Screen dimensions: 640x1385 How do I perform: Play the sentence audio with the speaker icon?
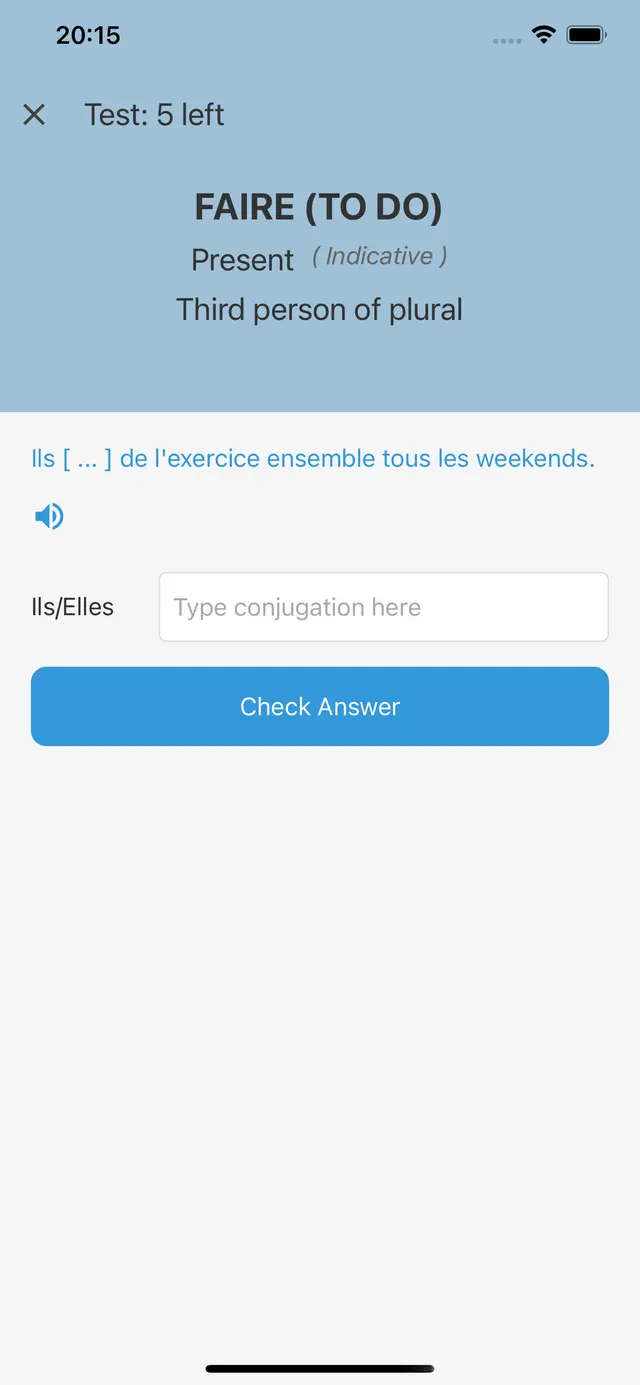click(x=49, y=516)
